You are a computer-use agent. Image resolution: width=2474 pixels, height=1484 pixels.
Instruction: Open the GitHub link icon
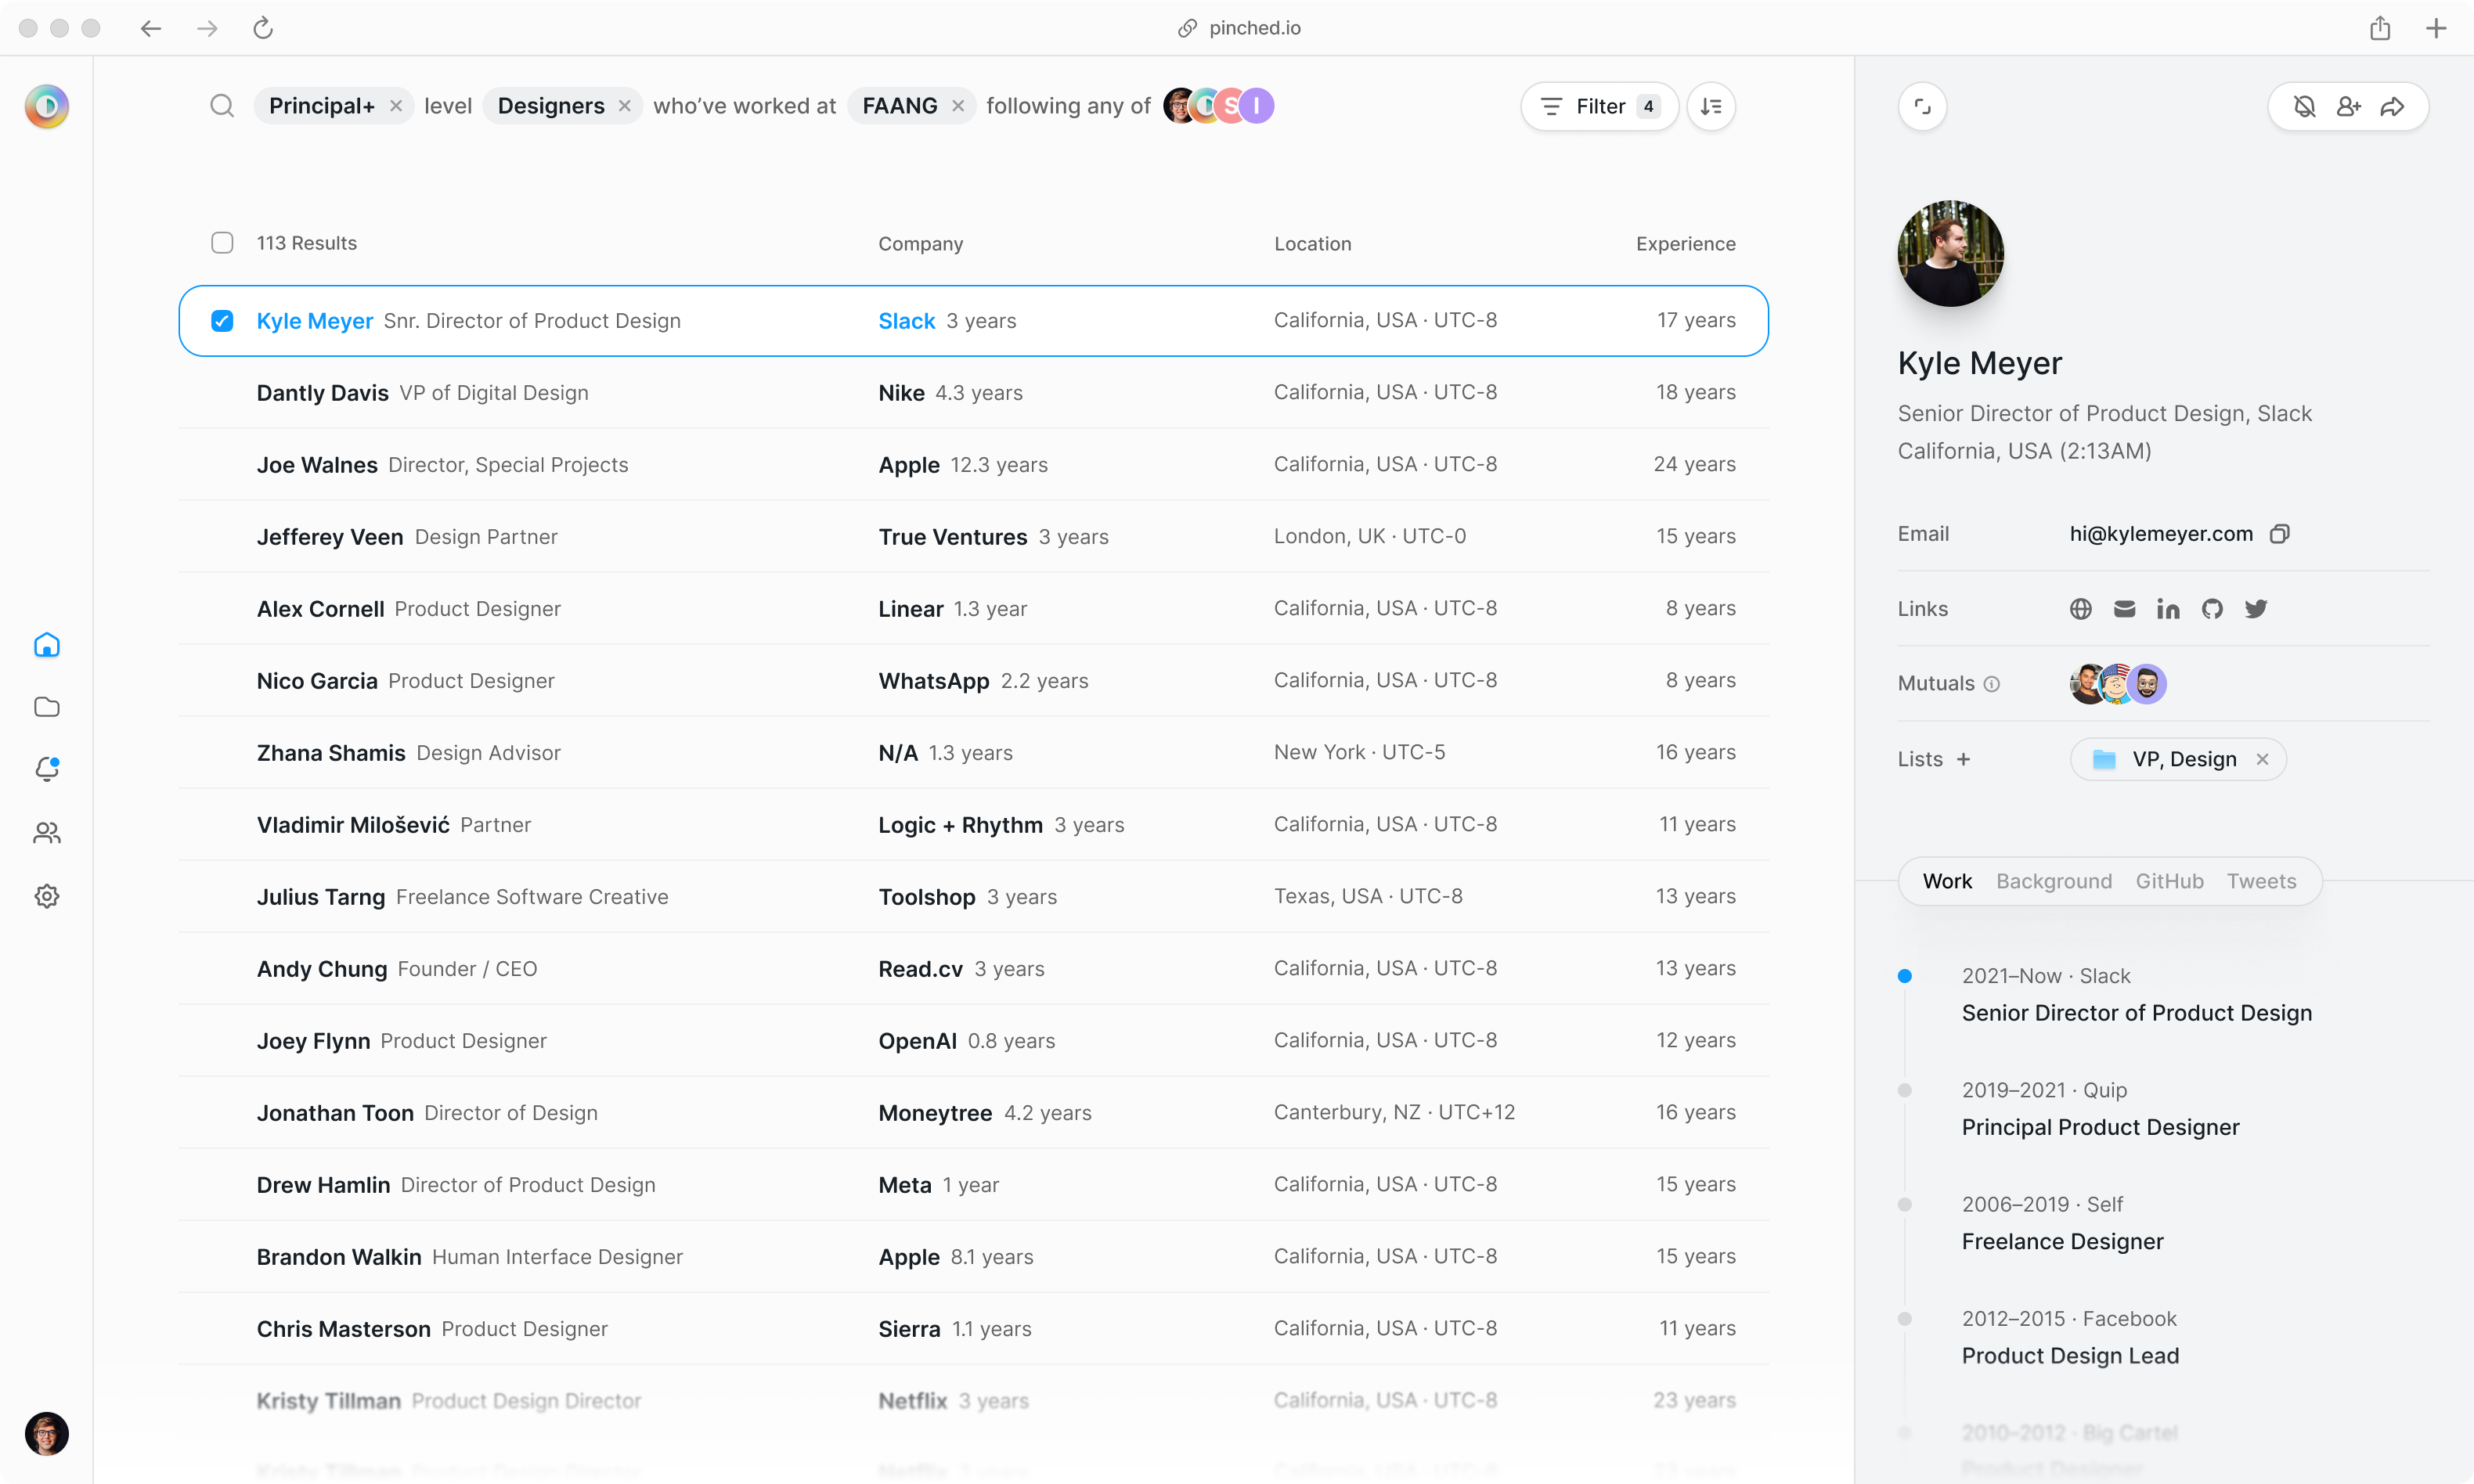(x=2212, y=609)
